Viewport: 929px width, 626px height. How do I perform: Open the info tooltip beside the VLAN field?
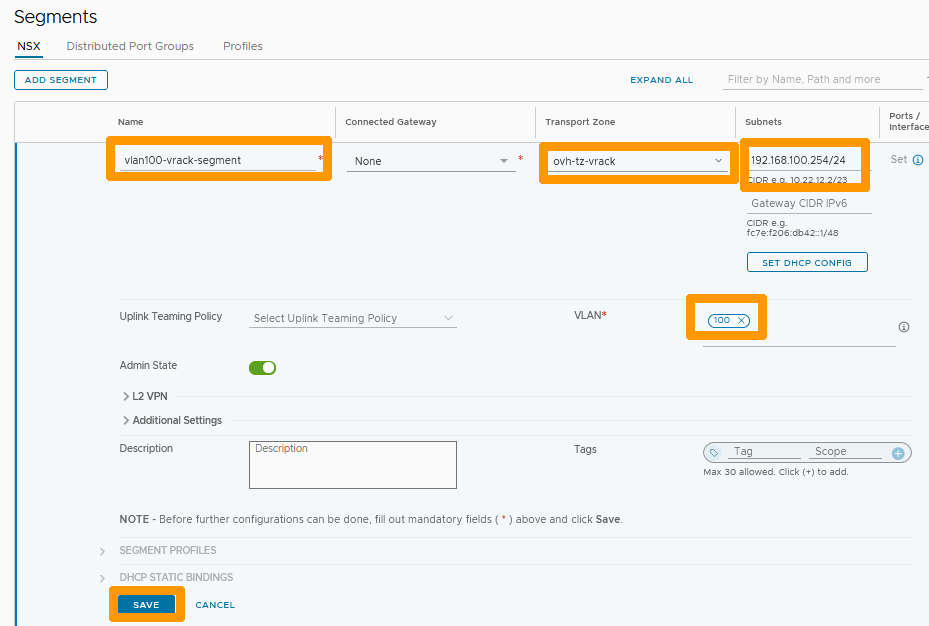pyautogui.click(x=903, y=327)
